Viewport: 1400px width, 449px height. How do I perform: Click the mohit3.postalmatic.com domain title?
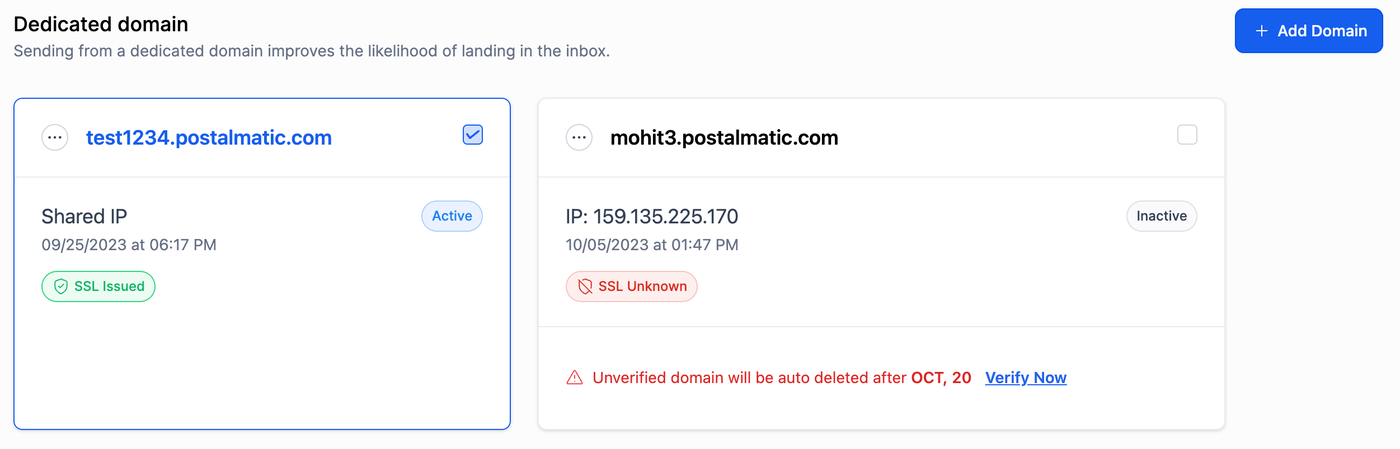coord(724,138)
